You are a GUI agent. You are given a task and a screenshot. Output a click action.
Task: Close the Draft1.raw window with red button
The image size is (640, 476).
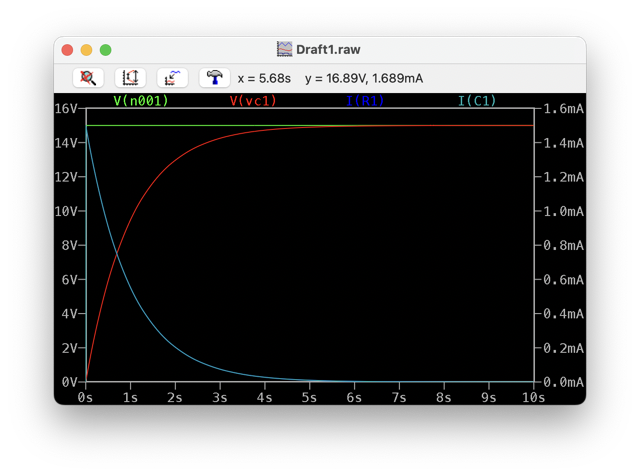click(x=67, y=50)
